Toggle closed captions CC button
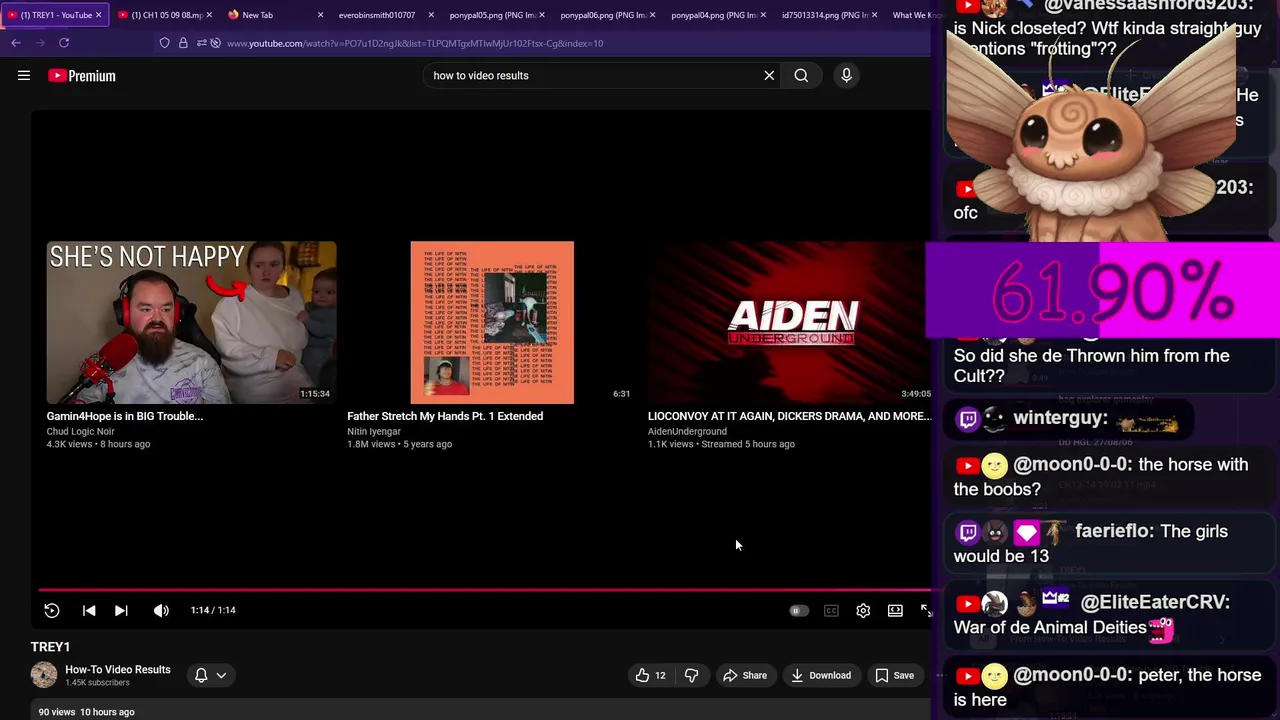Screen dimensions: 1280x720 pyautogui.click(x=831, y=610)
